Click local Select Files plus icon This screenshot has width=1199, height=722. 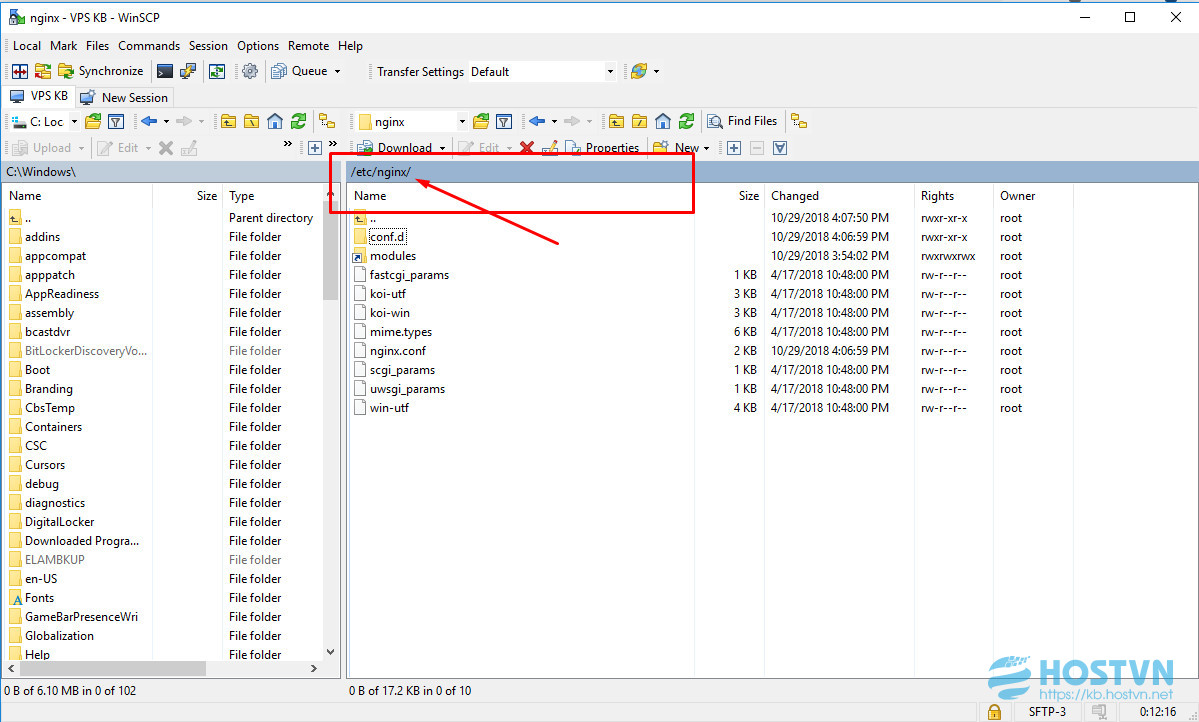click(x=315, y=148)
